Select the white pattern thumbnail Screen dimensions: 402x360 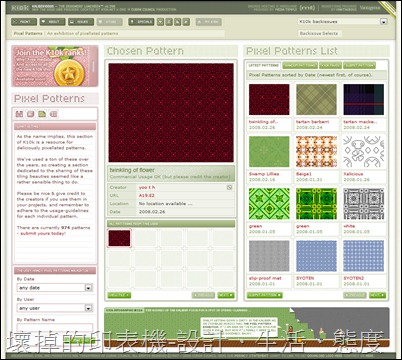point(364,204)
